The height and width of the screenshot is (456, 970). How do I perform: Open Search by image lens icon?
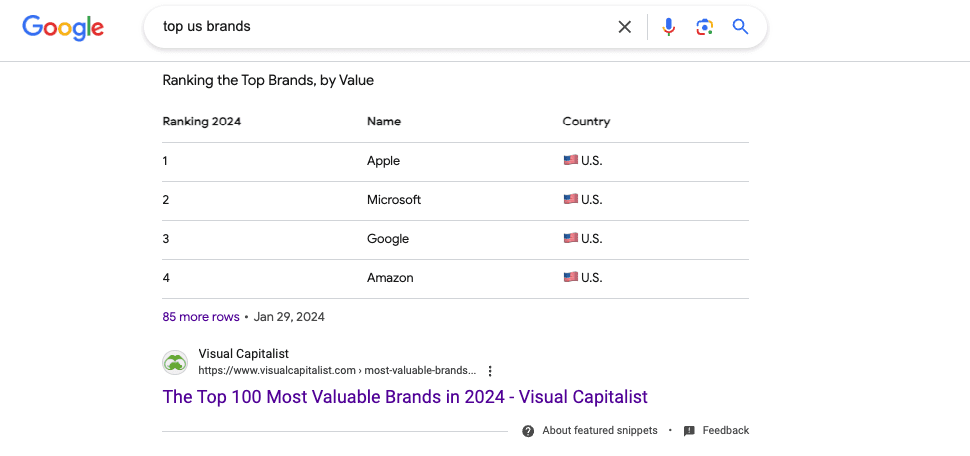point(705,27)
